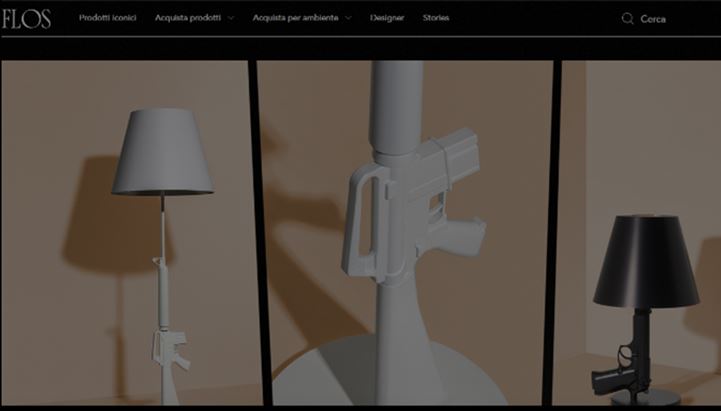Expand the Acquista per ambiente chevron
This screenshot has height=411, width=721.
pyautogui.click(x=348, y=18)
